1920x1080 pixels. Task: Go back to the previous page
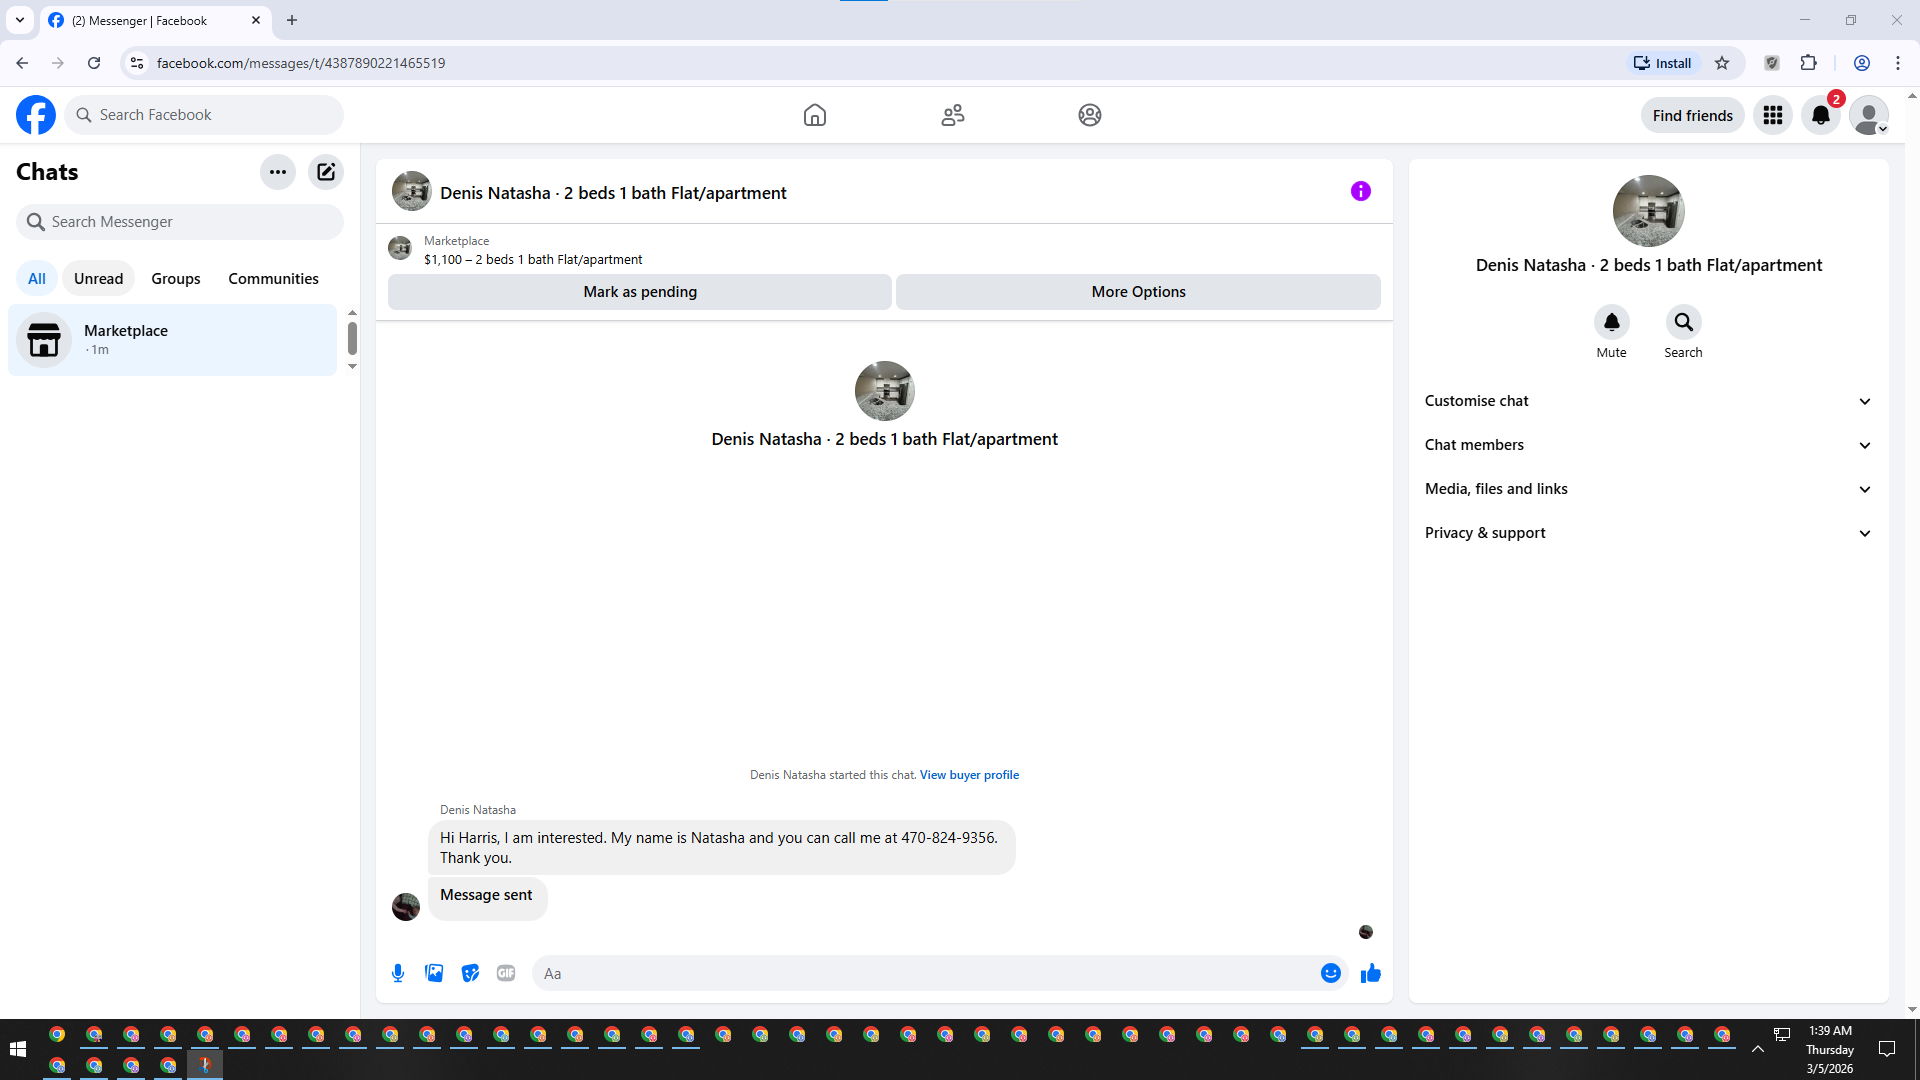22,63
